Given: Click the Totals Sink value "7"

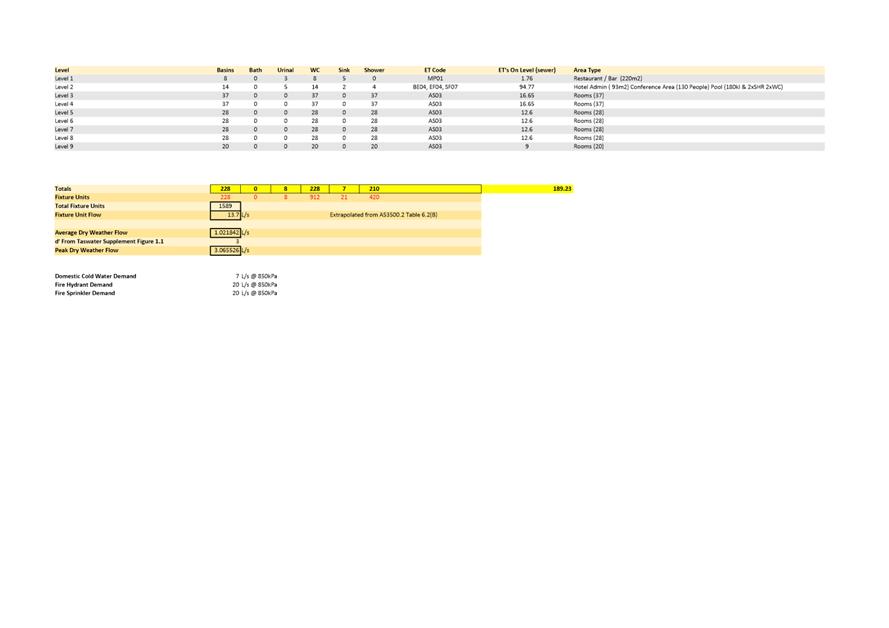Looking at the screenshot, I should pyautogui.click(x=344, y=189).
